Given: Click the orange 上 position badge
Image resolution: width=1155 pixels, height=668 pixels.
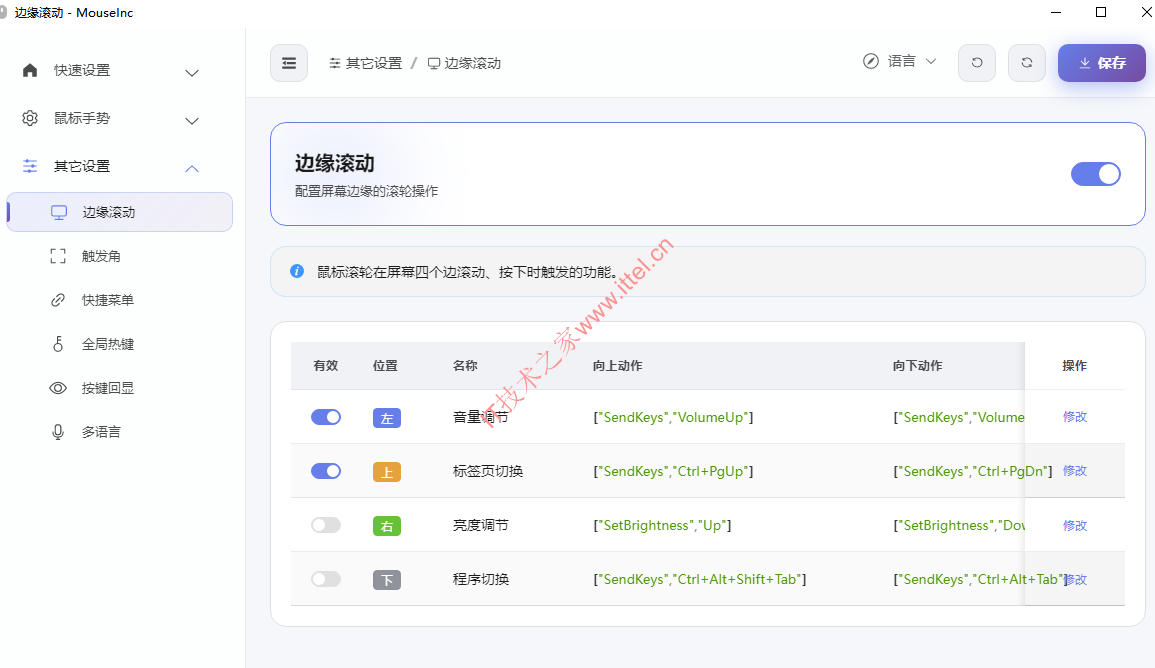Looking at the screenshot, I should [x=387, y=472].
